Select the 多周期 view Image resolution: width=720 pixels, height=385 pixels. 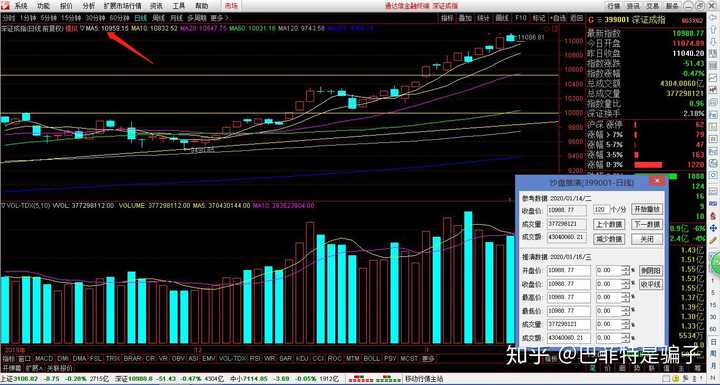(197, 18)
